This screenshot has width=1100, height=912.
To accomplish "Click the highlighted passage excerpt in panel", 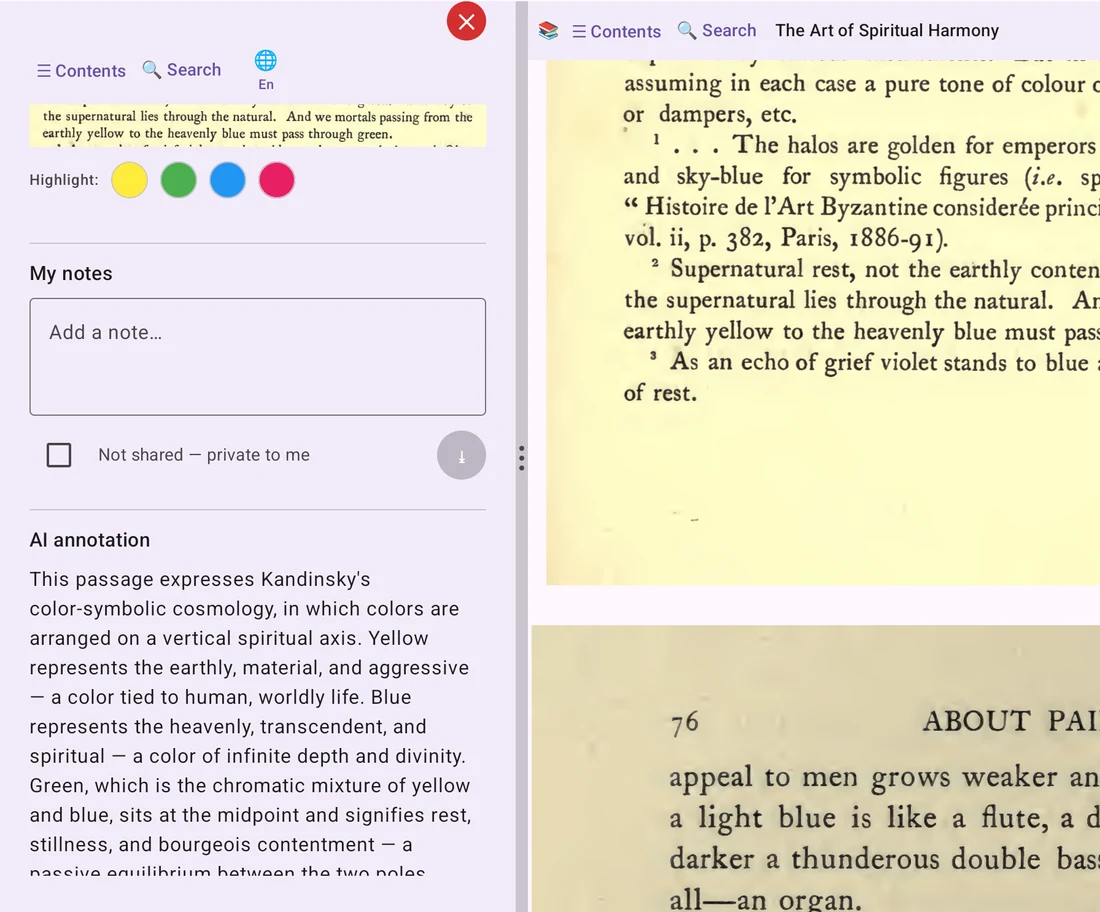I will click(x=257, y=126).
